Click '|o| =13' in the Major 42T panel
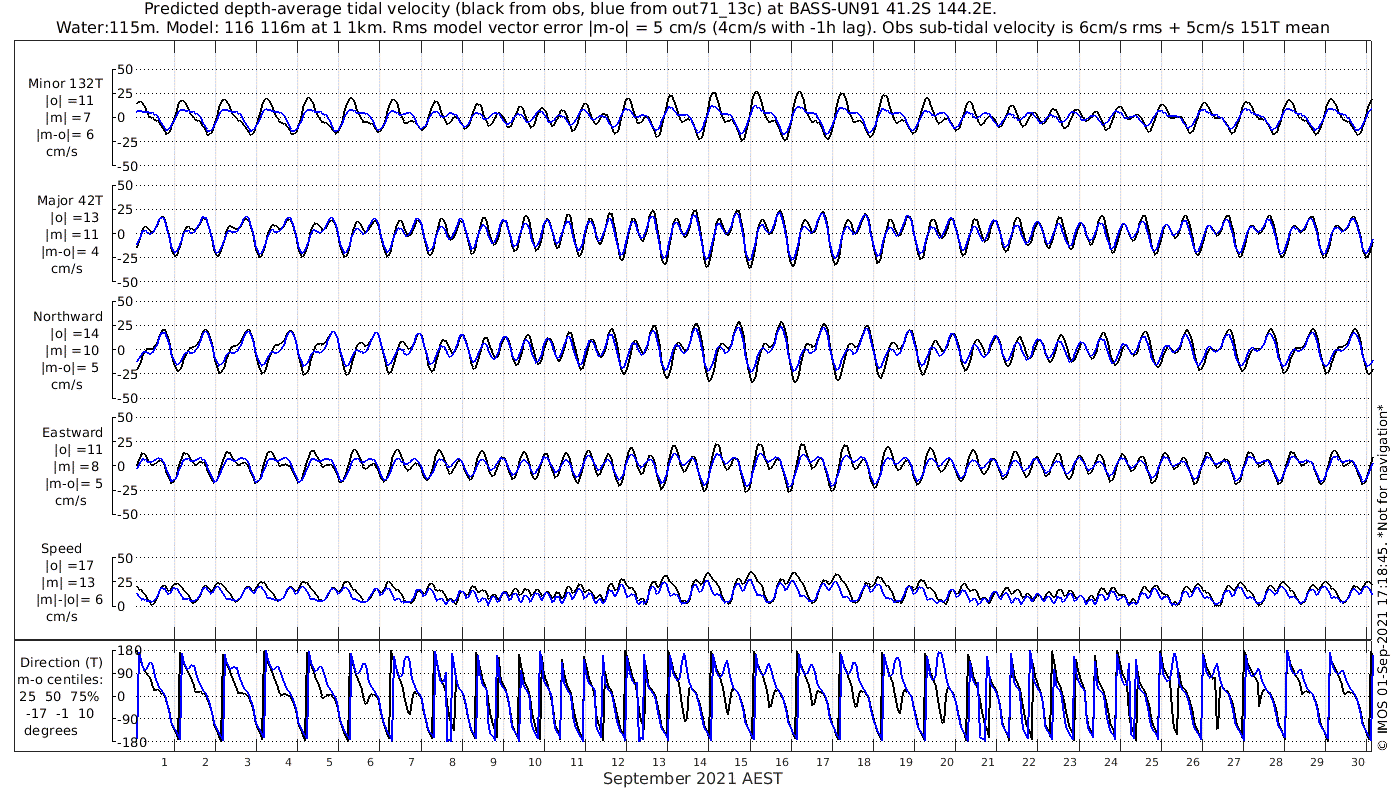 tap(74, 217)
